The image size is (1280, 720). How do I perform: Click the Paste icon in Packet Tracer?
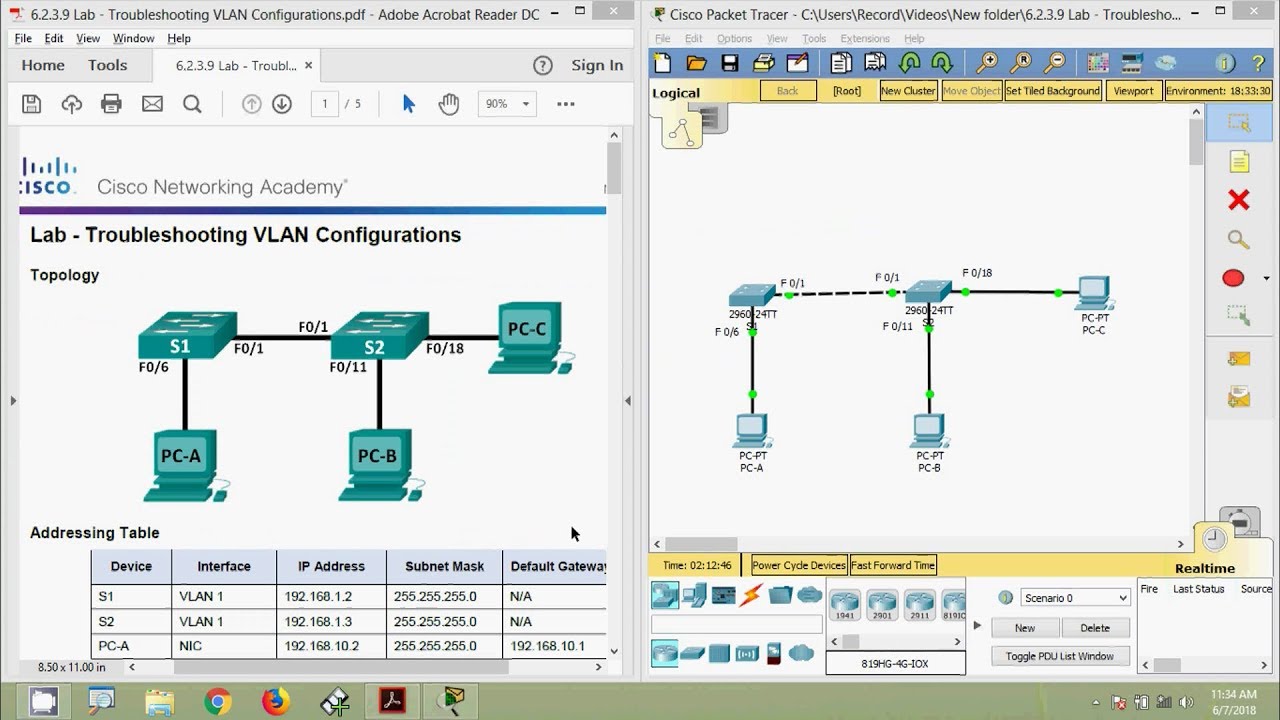pos(875,63)
